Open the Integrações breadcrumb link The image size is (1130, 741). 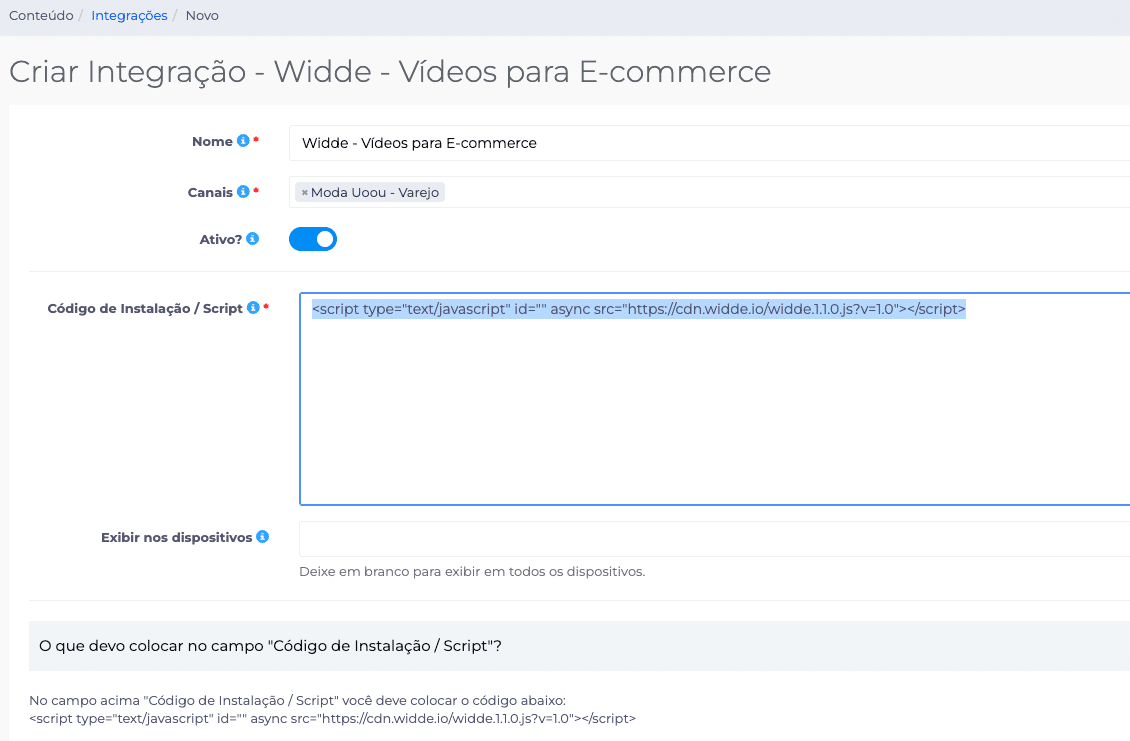click(129, 15)
